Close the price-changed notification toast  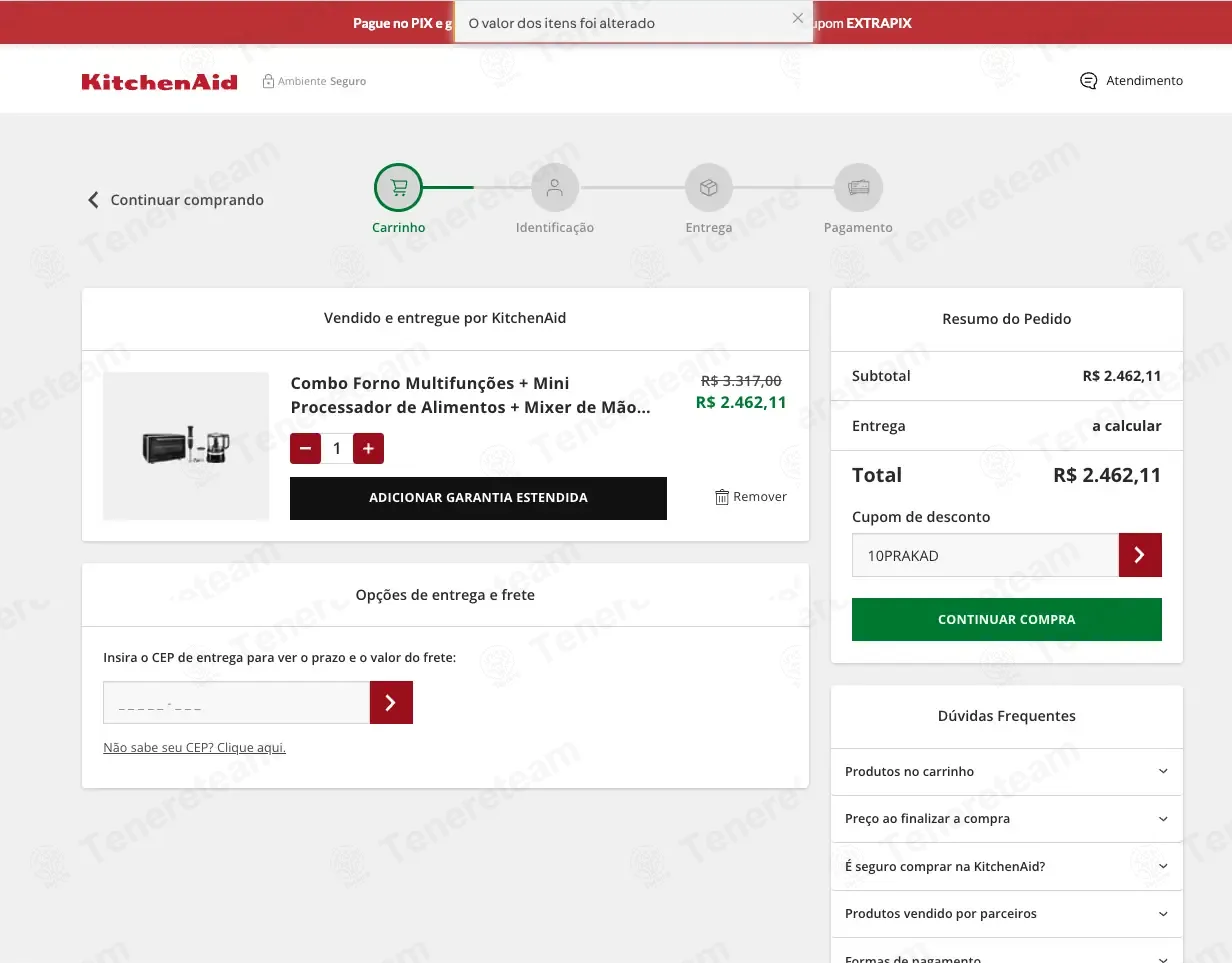point(797,18)
